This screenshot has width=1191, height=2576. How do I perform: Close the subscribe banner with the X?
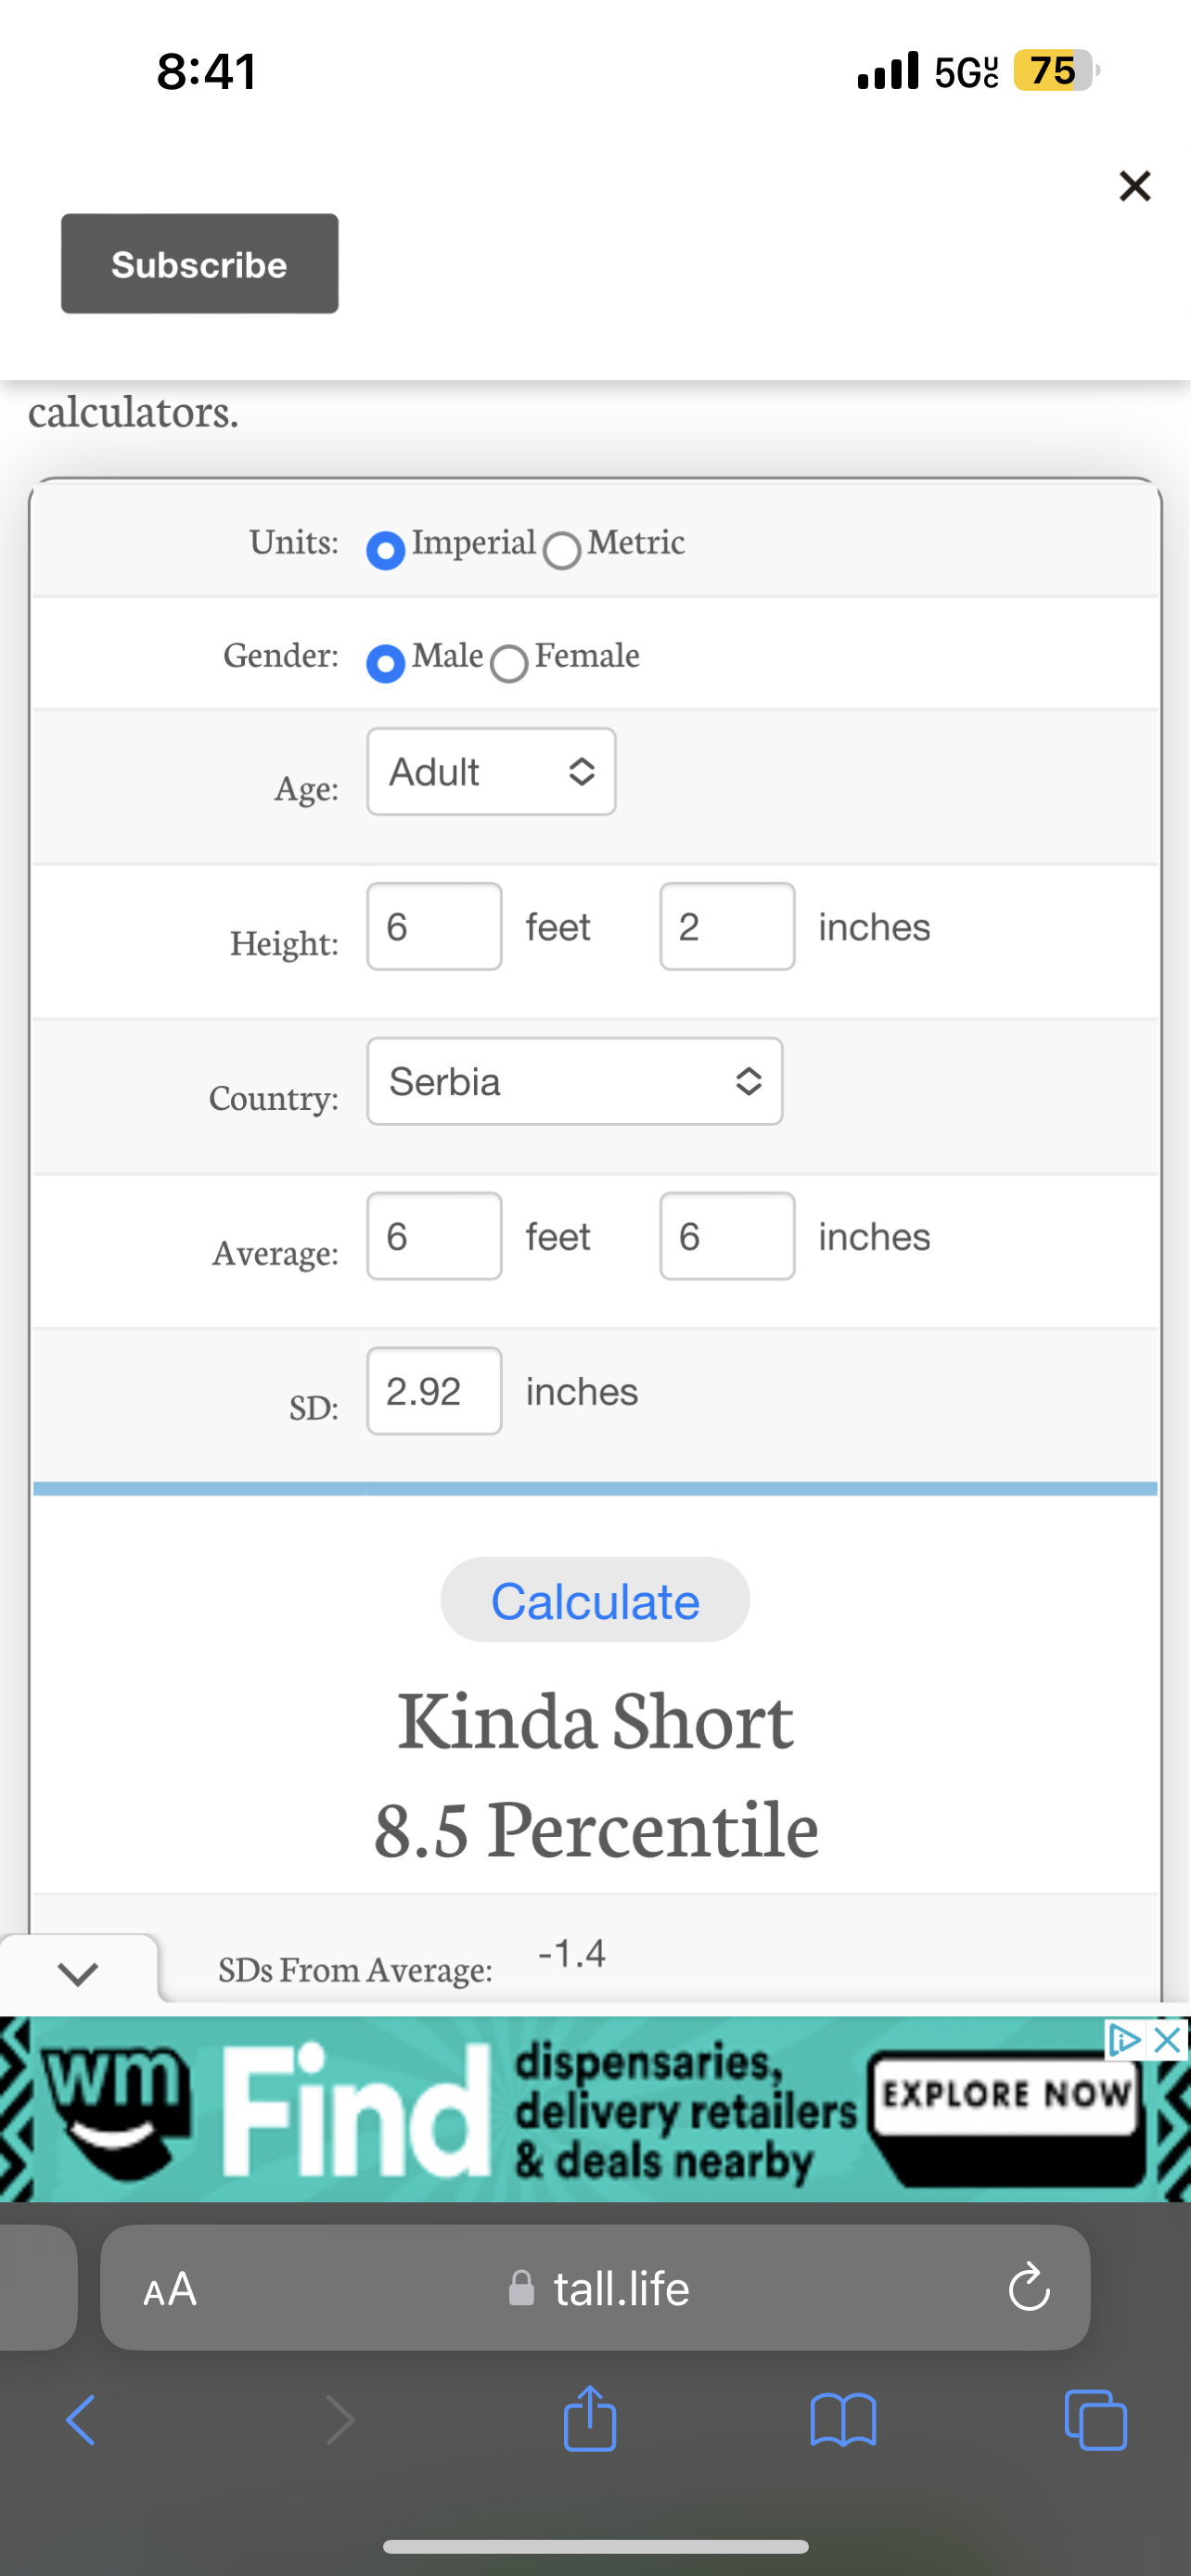coord(1134,186)
